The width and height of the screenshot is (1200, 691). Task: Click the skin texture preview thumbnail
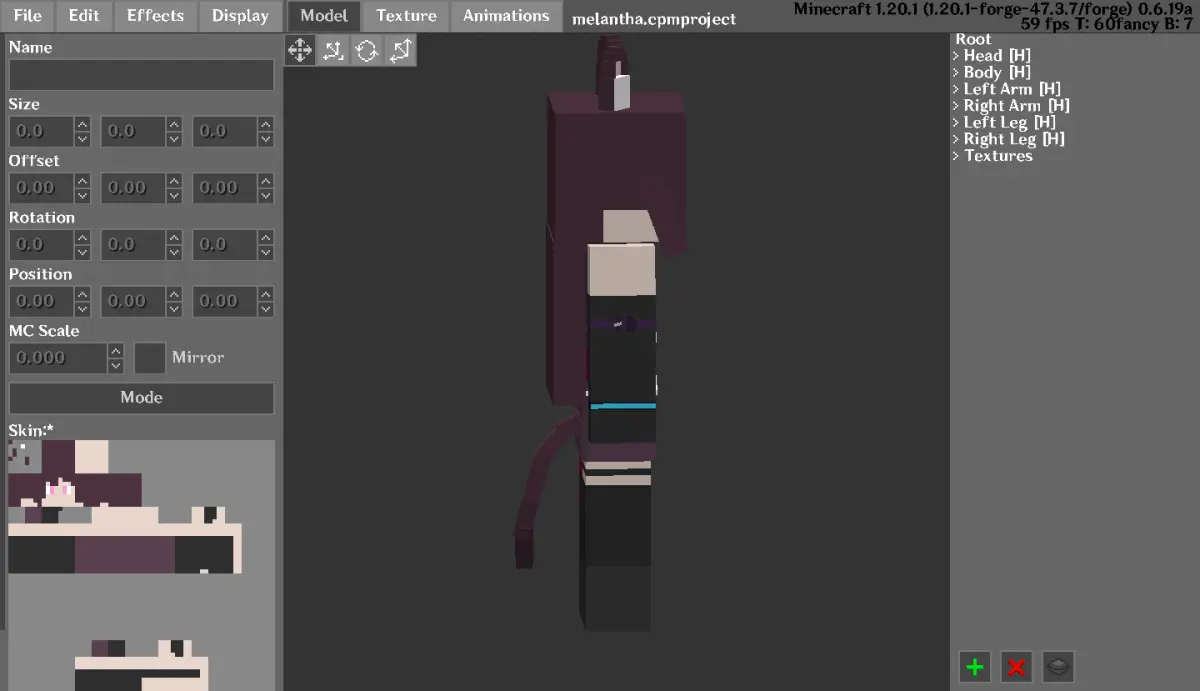pyautogui.click(x=141, y=565)
